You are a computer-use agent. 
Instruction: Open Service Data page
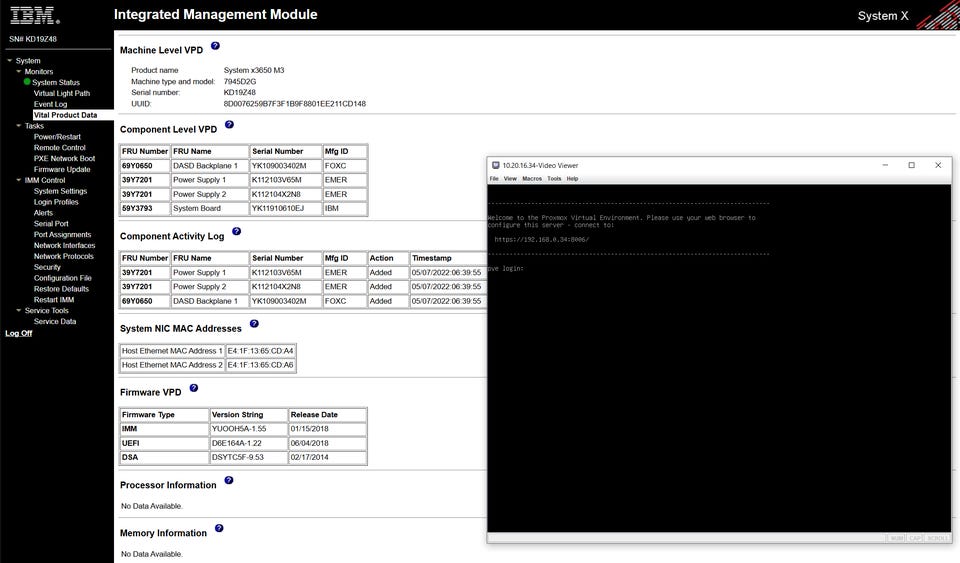pos(55,322)
